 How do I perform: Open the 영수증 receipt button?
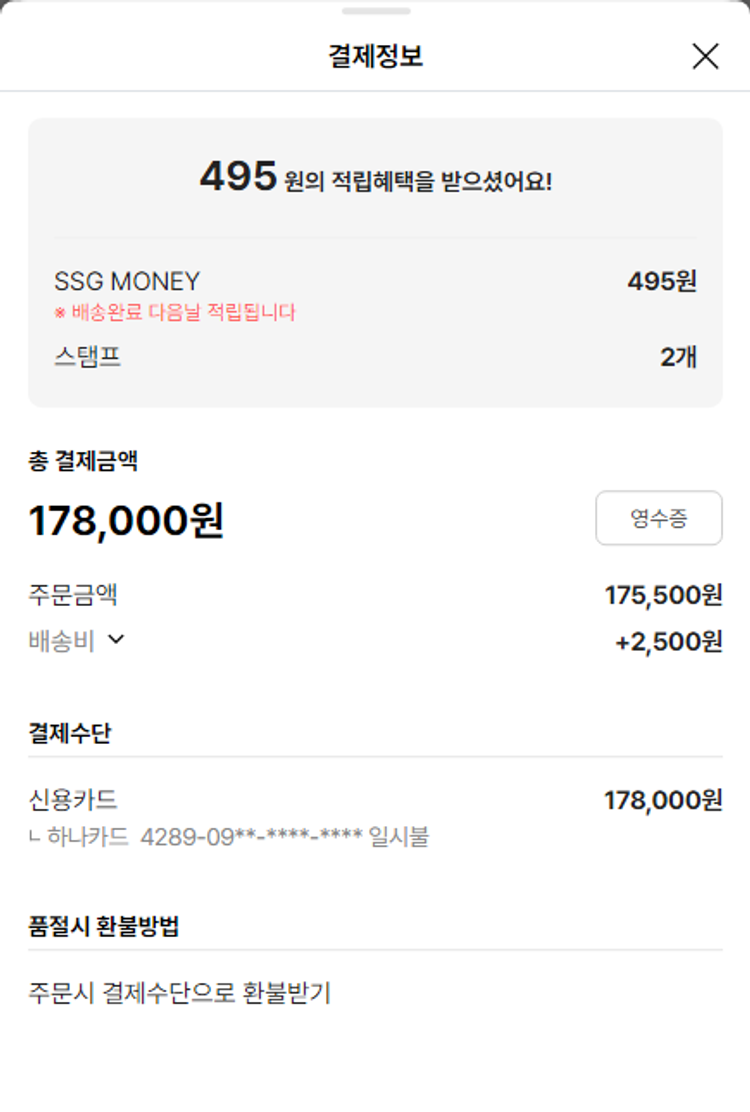tap(658, 518)
